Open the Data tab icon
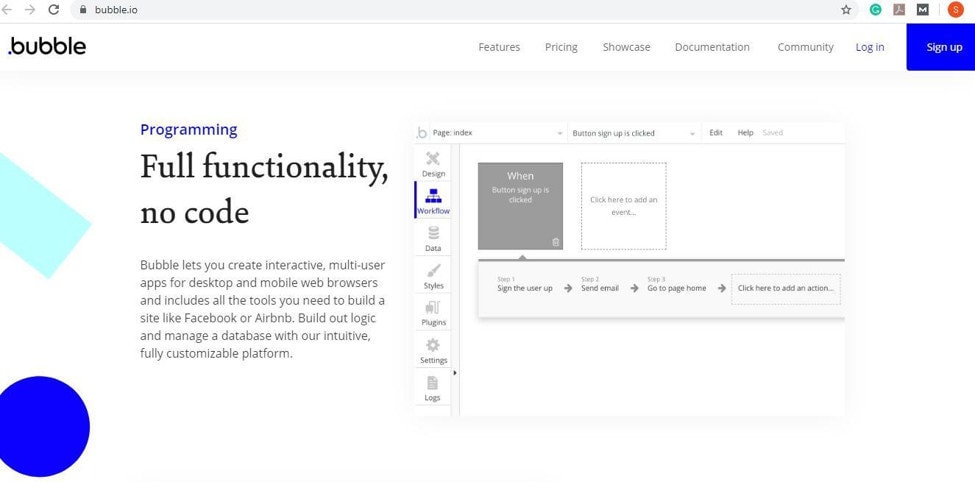 [x=433, y=233]
